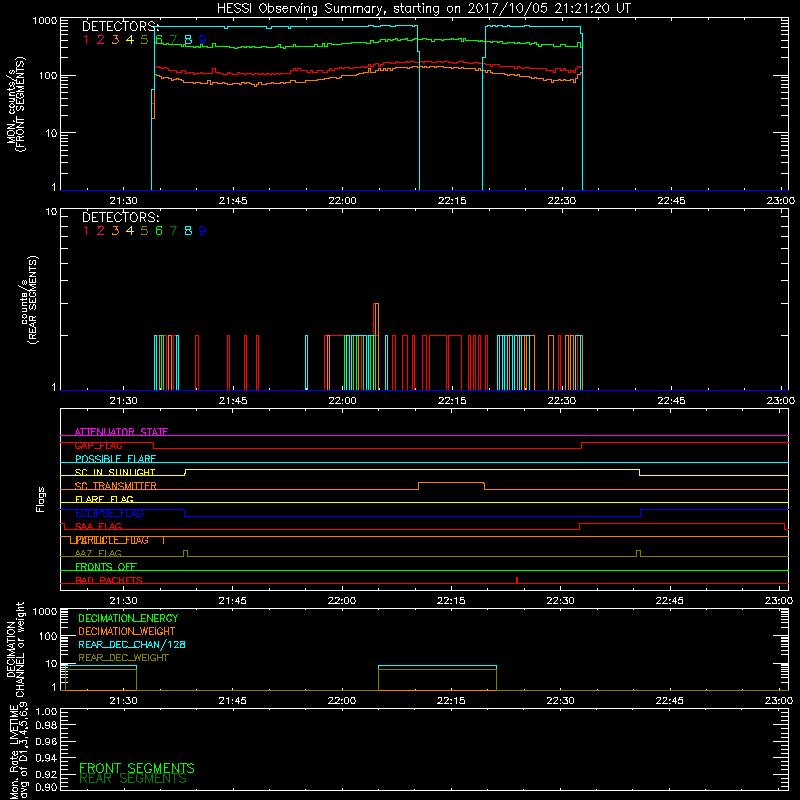Click the 22:15 time label under rear segments plot

point(452,401)
